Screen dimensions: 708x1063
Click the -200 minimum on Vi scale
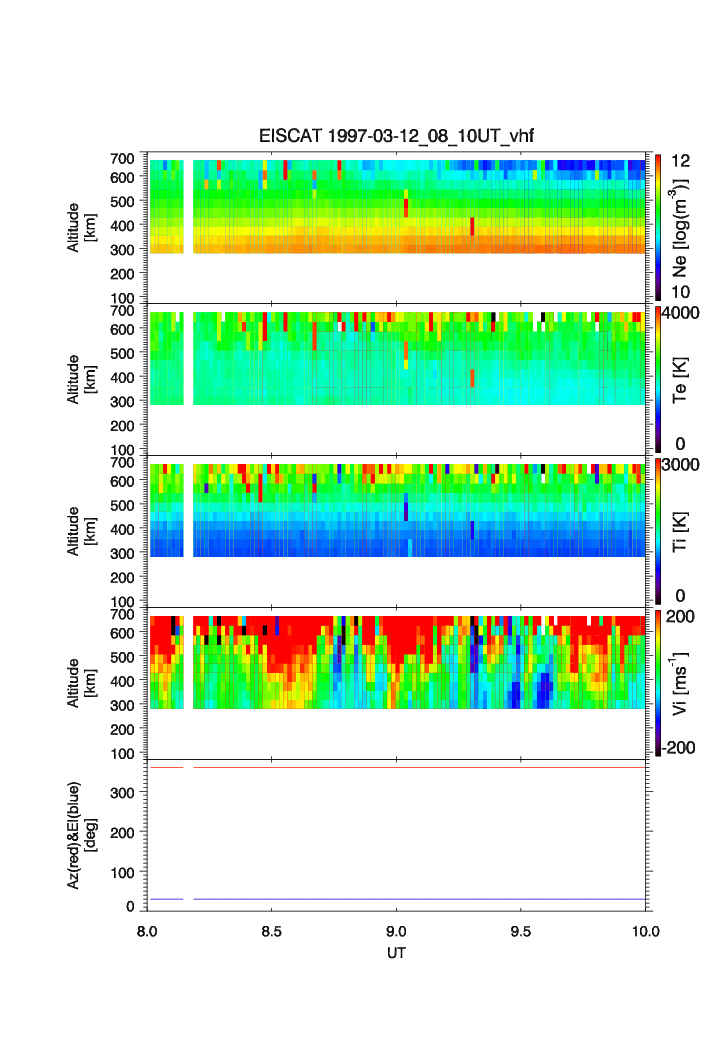(x=679, y=748)
